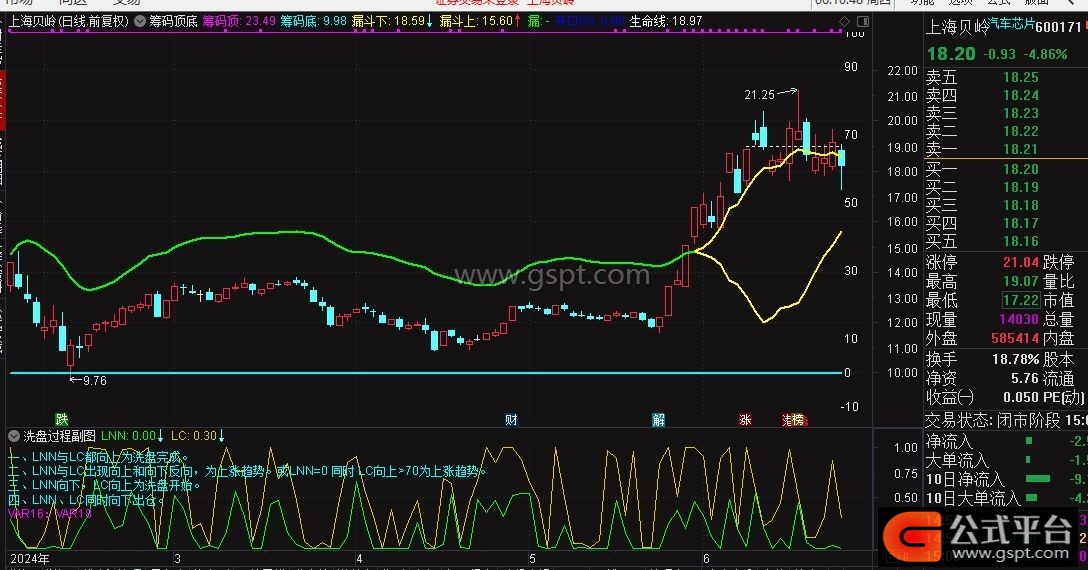The image size is (1088, 570).
Task: Click the 上海贝岭(日线,前复权) chart title
Action: coord(69,22)
